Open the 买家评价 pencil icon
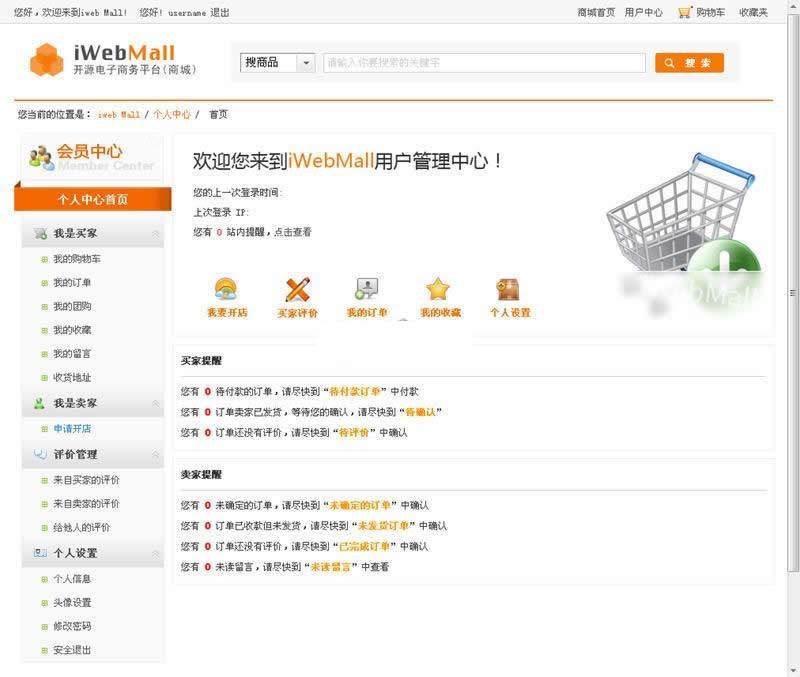 click(x=297, y=289)
